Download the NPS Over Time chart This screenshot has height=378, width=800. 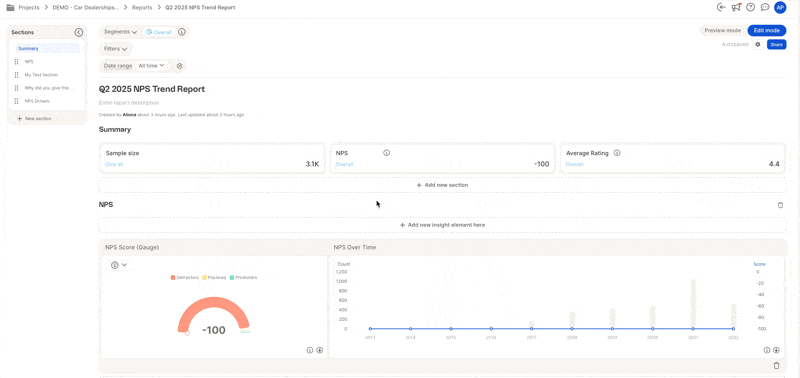click(776, 350)
